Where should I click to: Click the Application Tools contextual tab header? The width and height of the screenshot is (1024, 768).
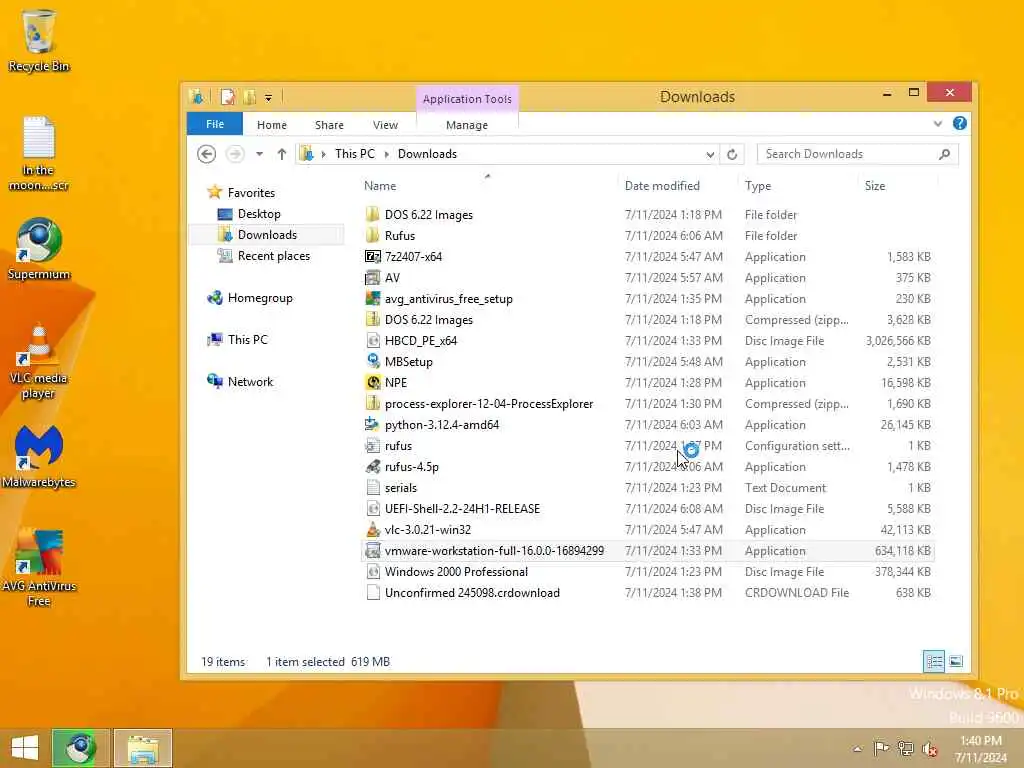[x=467, y=99]
